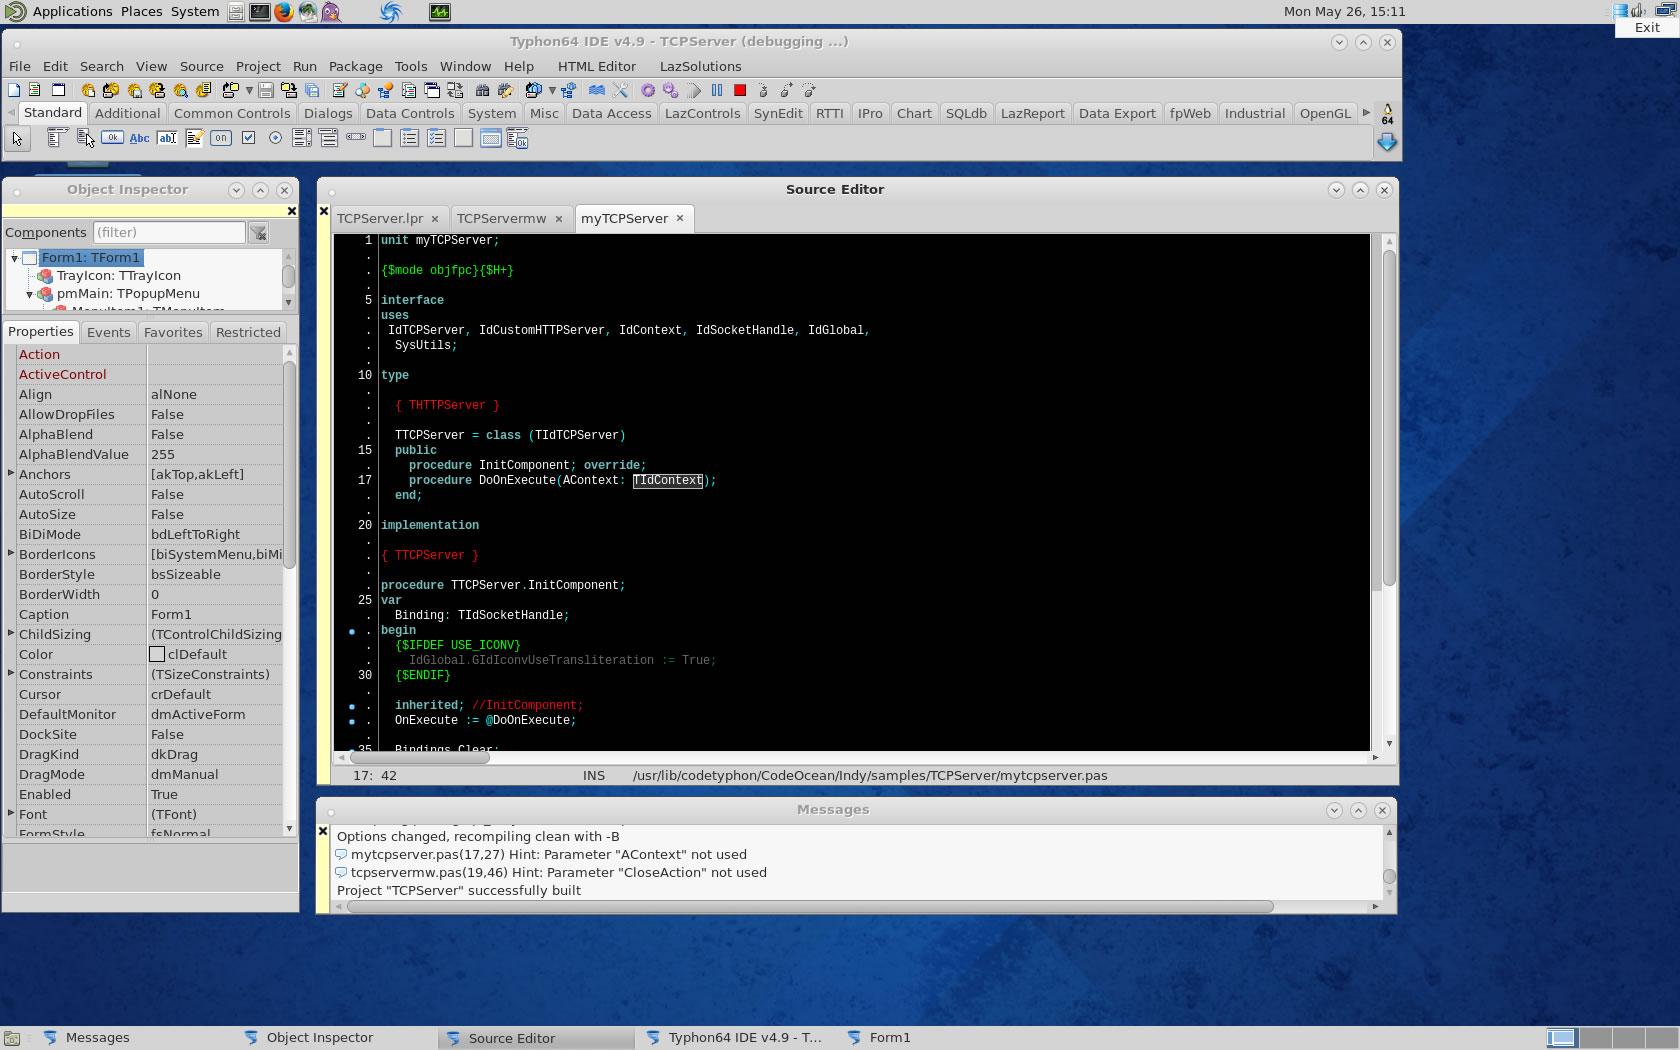1680x1050 pixels.
Task: Open the dropdown arrow beside Open icon
Action: click(249, 90)
